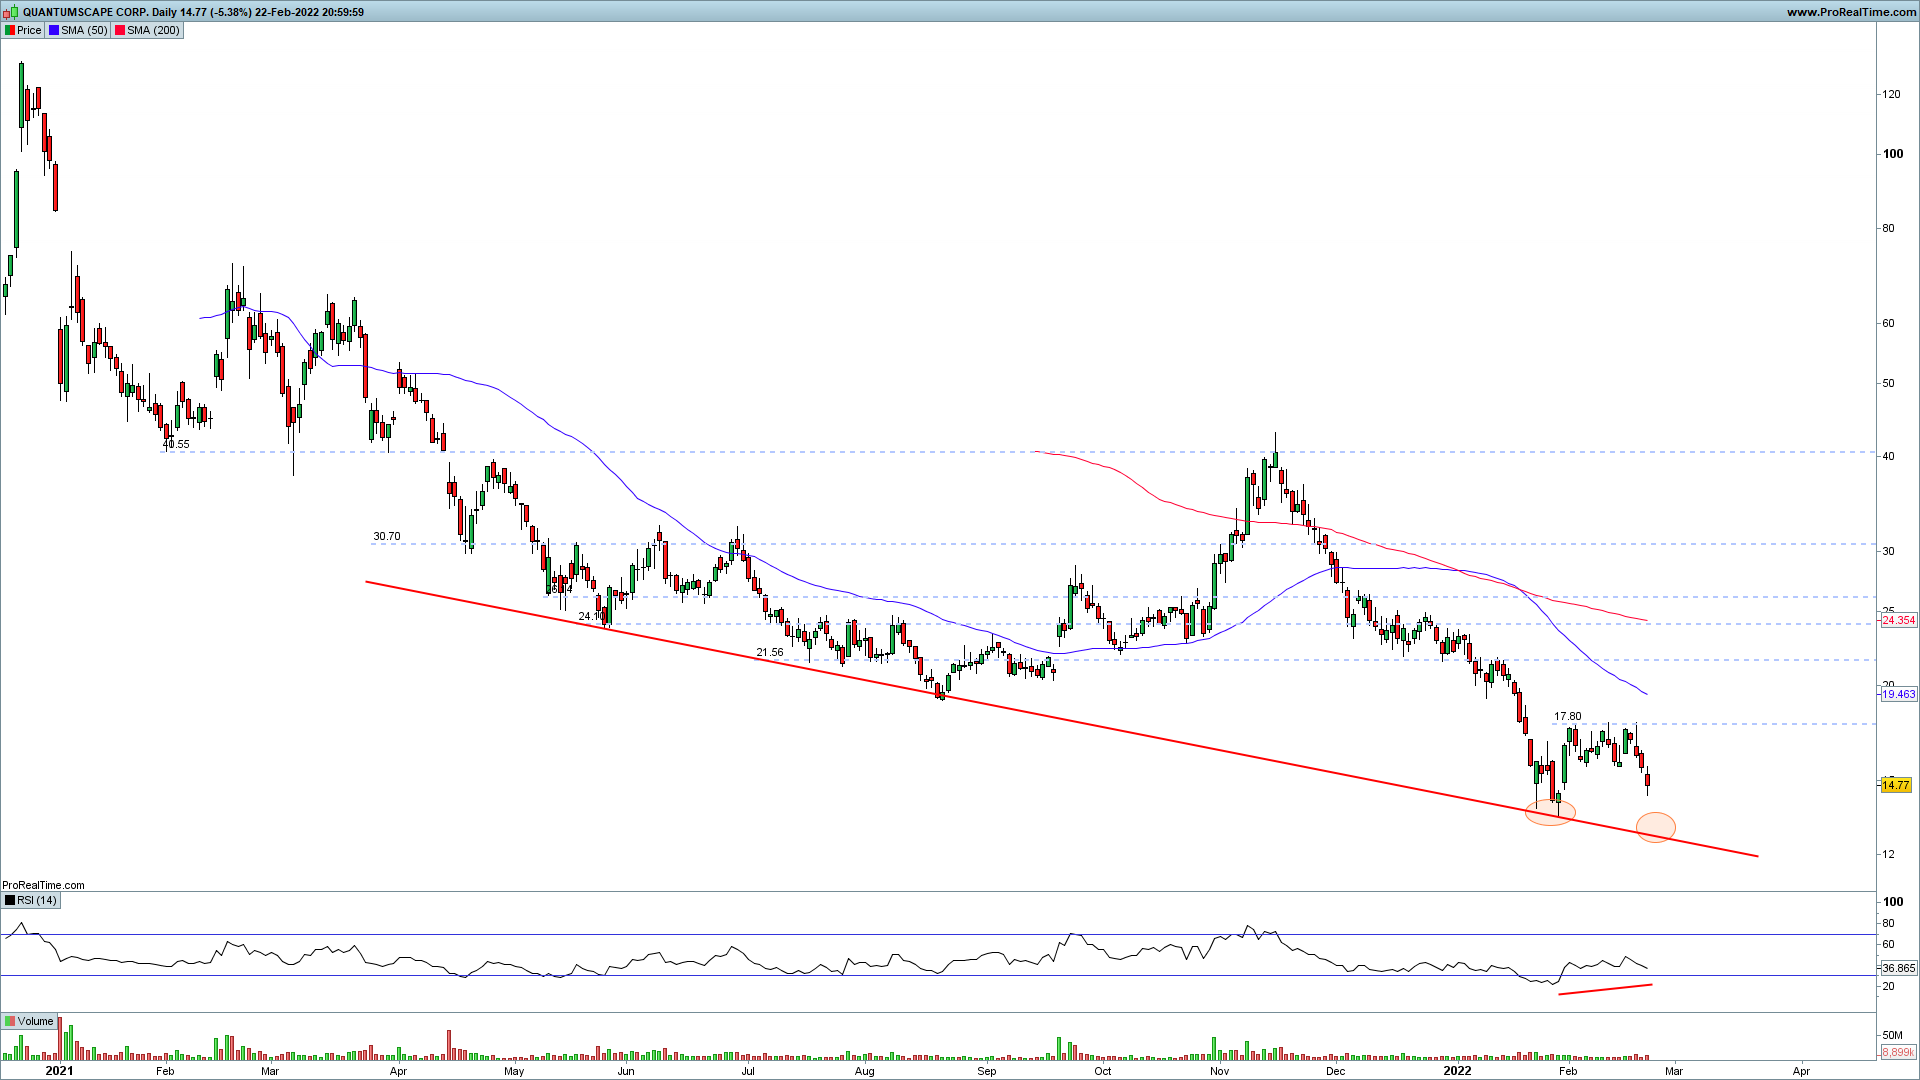Select the left orange circle marker on trendline
The image size is (1920, 1080).
(x=1549, y=812)
